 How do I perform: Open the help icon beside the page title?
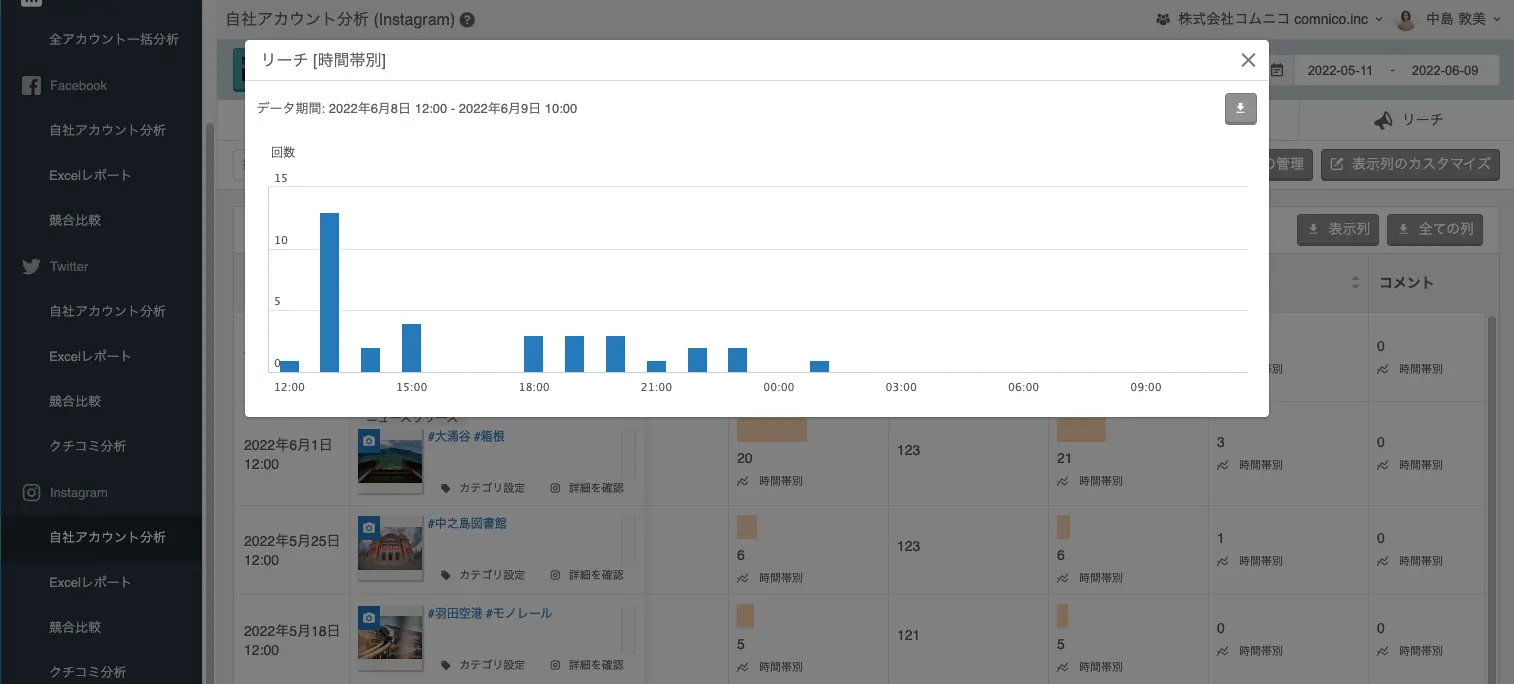[467, 19]
